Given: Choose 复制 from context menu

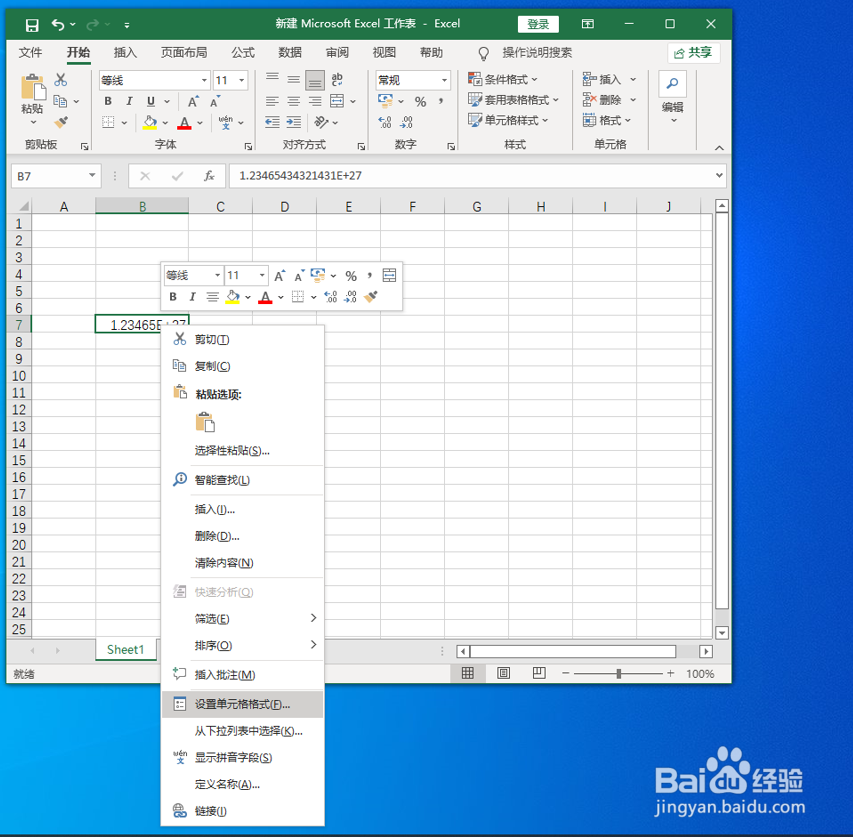Looking at the screenshot, I should 243,366.
